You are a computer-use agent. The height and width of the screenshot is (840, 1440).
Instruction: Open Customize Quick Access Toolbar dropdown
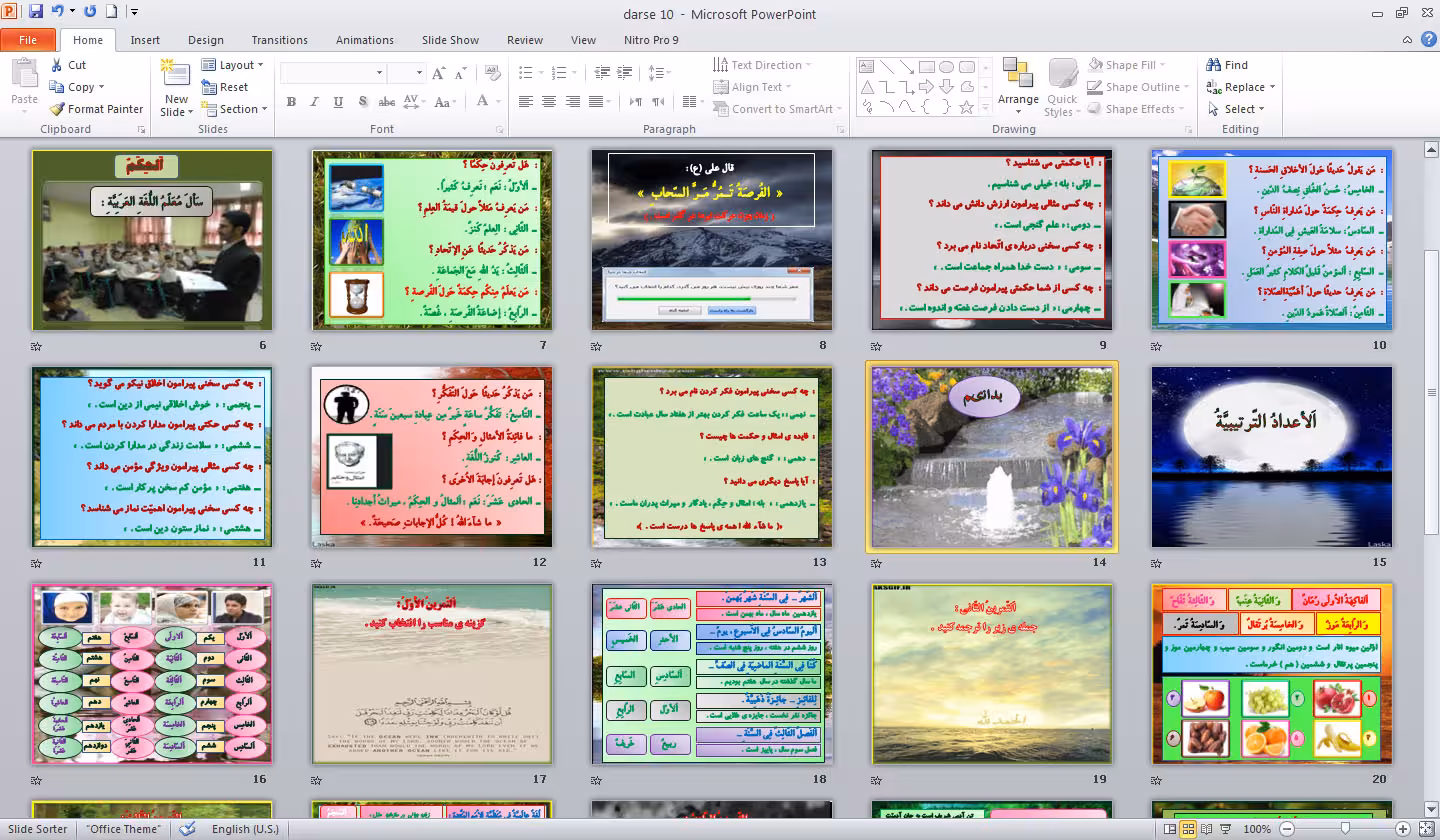[134, 13]
